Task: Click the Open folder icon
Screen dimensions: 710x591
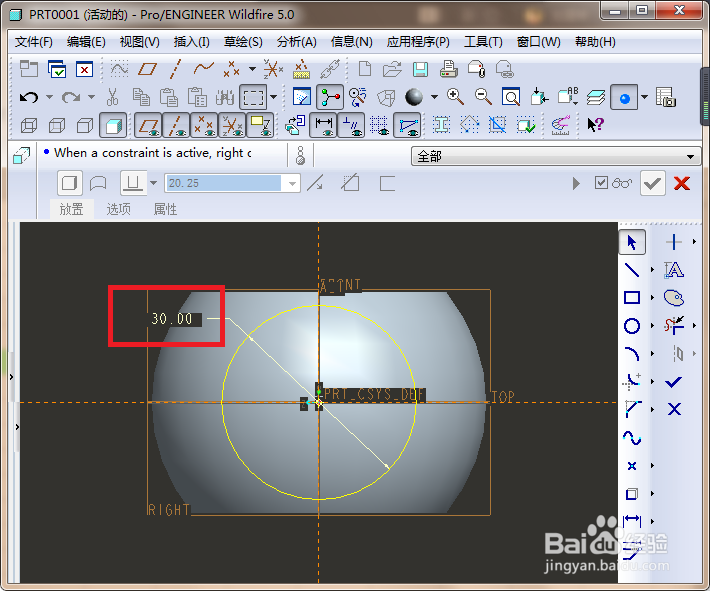Action: coord(392,69)
